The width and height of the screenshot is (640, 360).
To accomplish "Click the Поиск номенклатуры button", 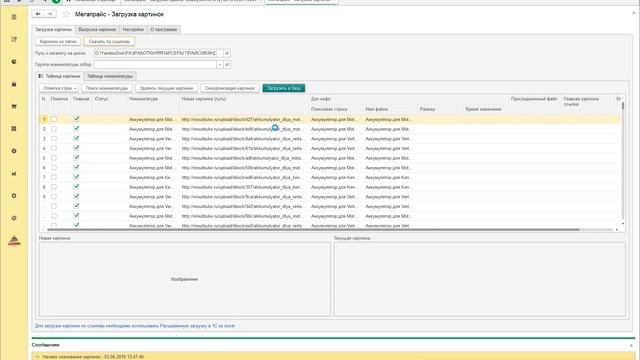I will (x=107, y=88).
